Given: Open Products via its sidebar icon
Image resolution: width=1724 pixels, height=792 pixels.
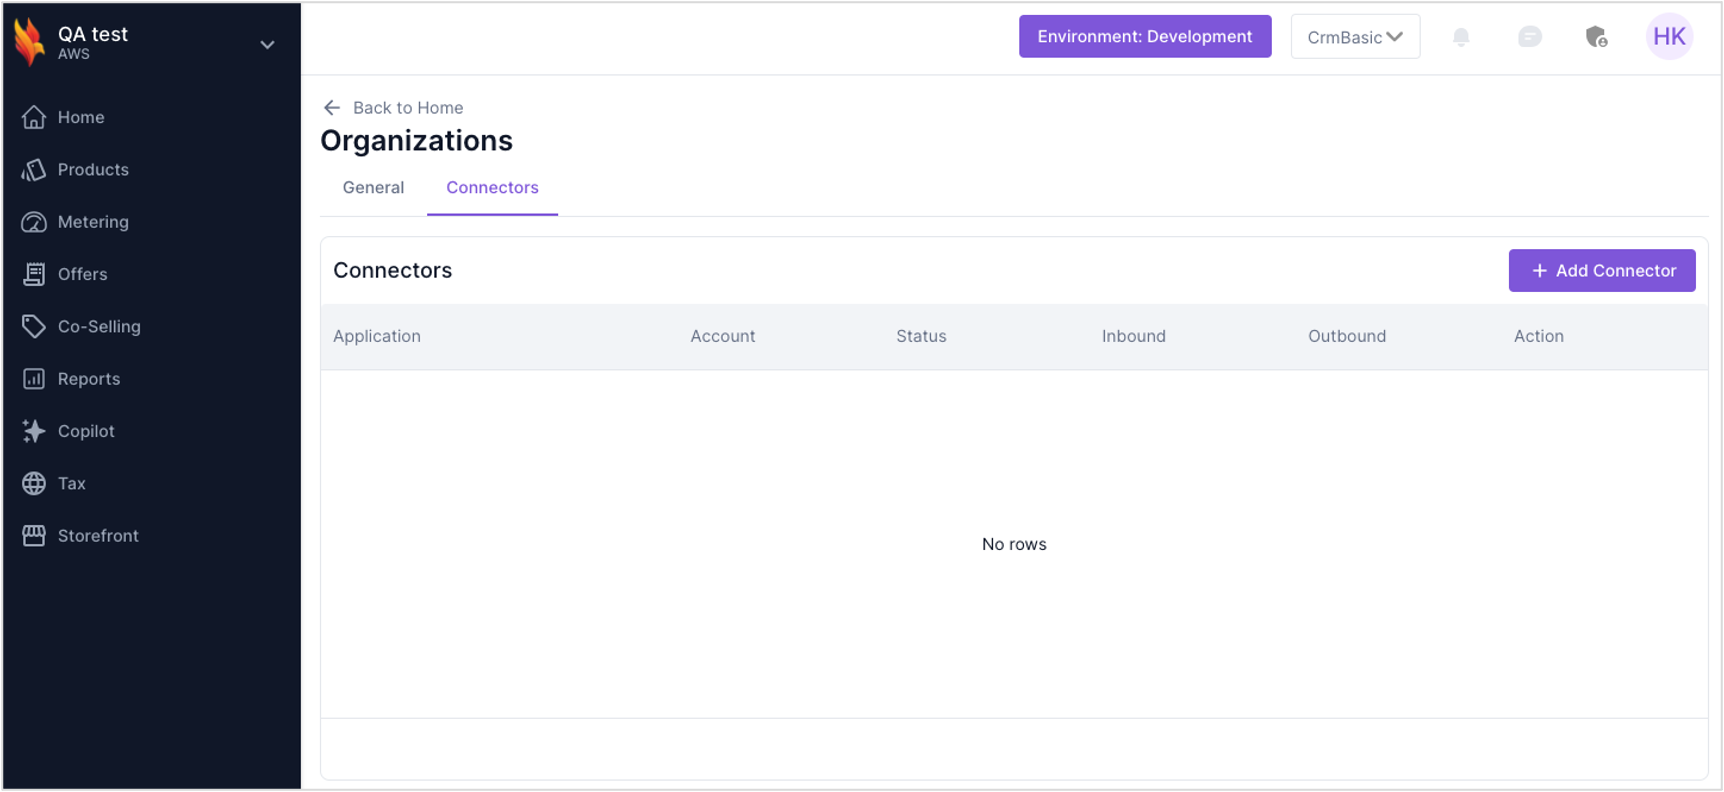Looking at the screenshot, I should click(x=34, y=170).
